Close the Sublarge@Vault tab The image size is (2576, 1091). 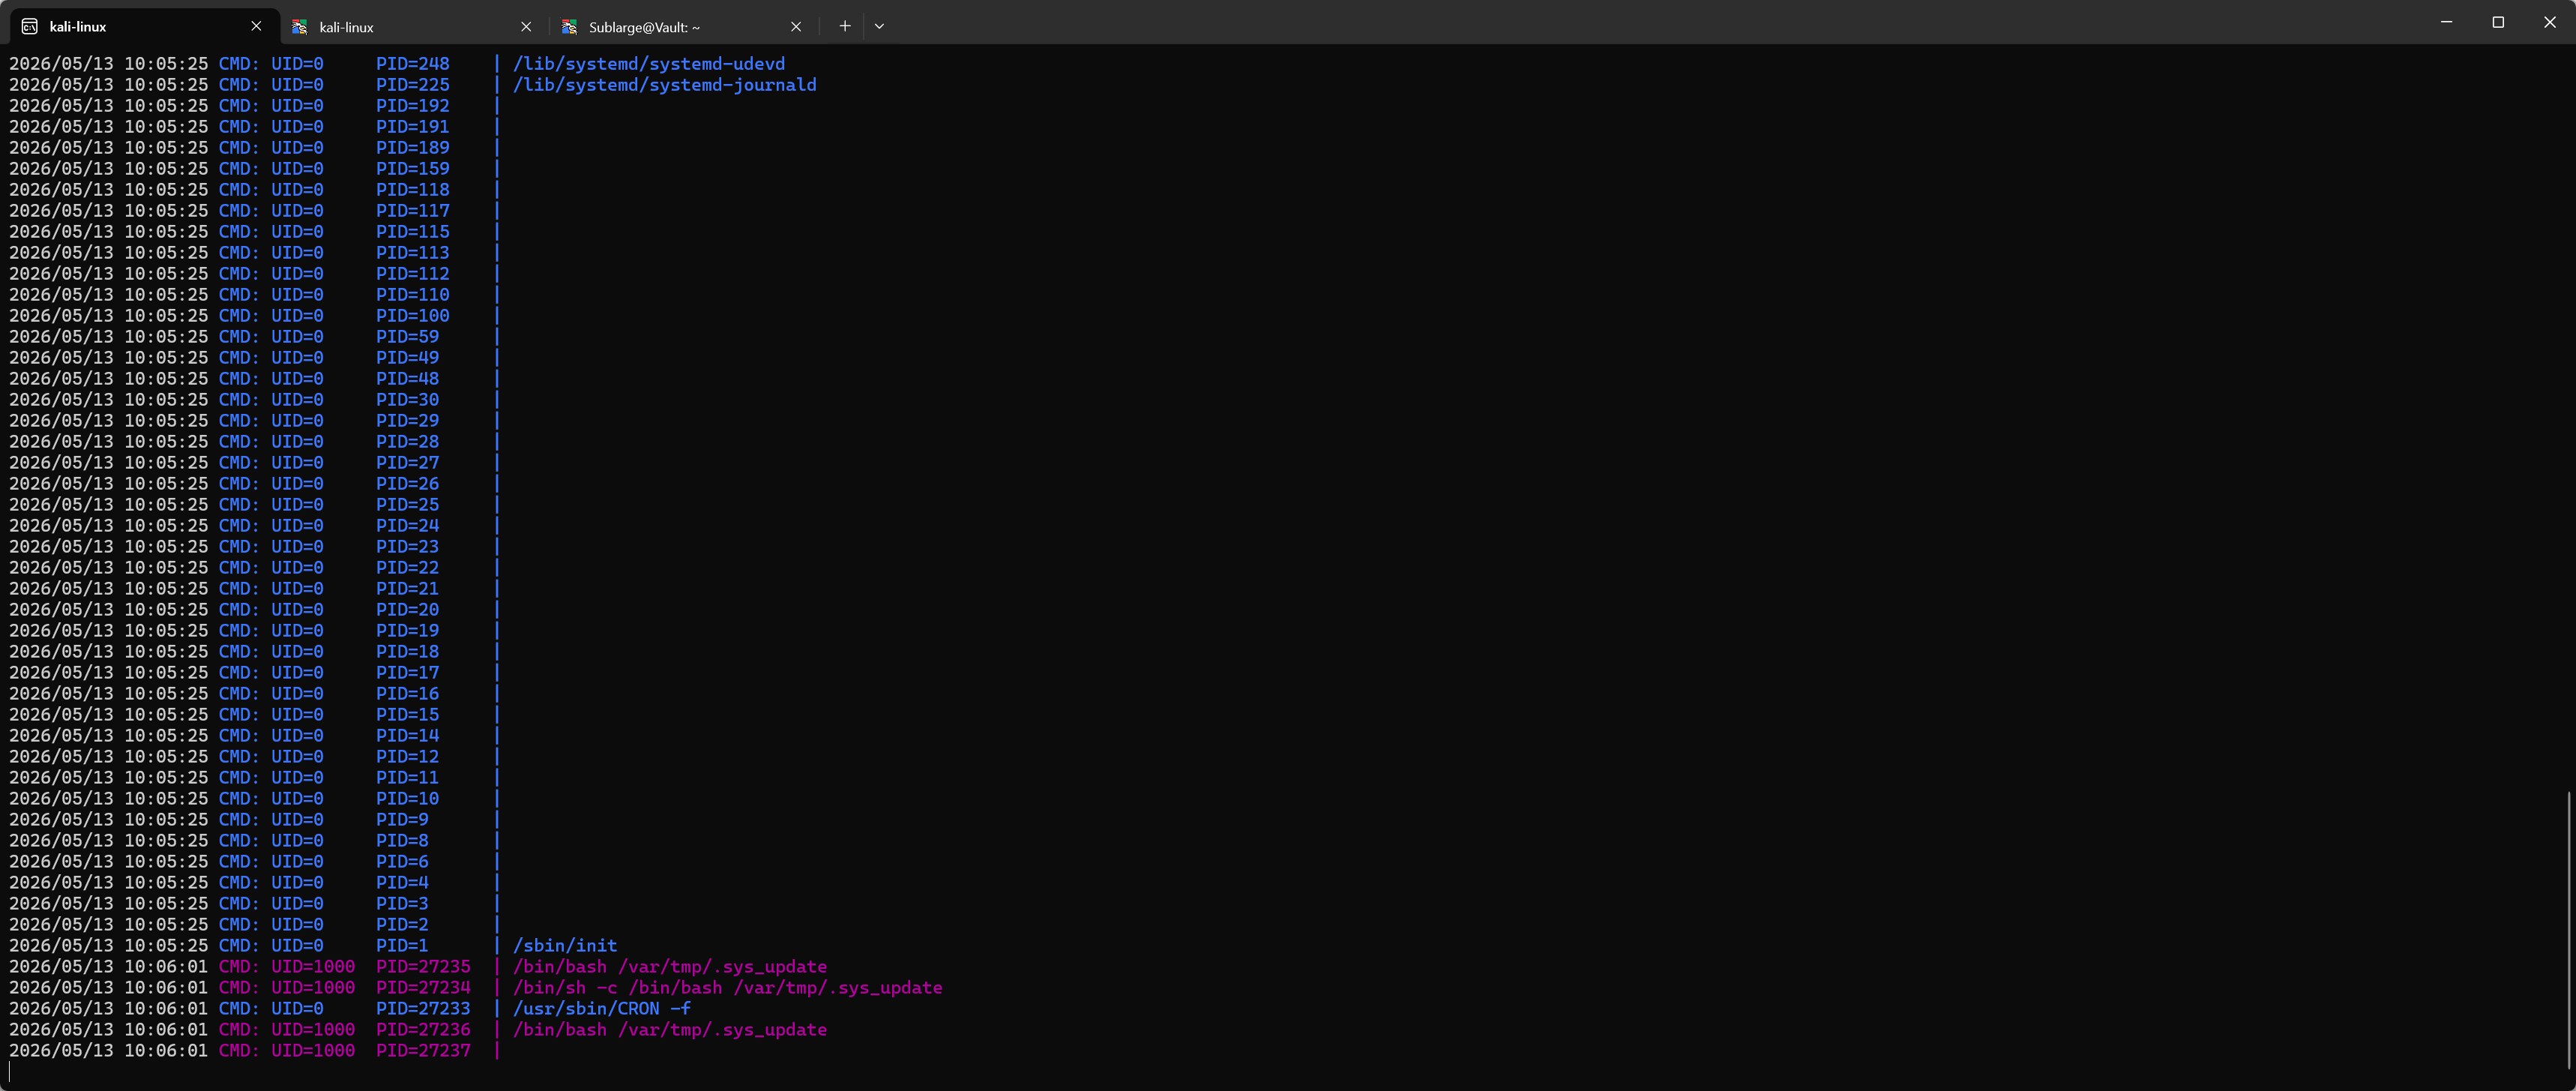796,27
